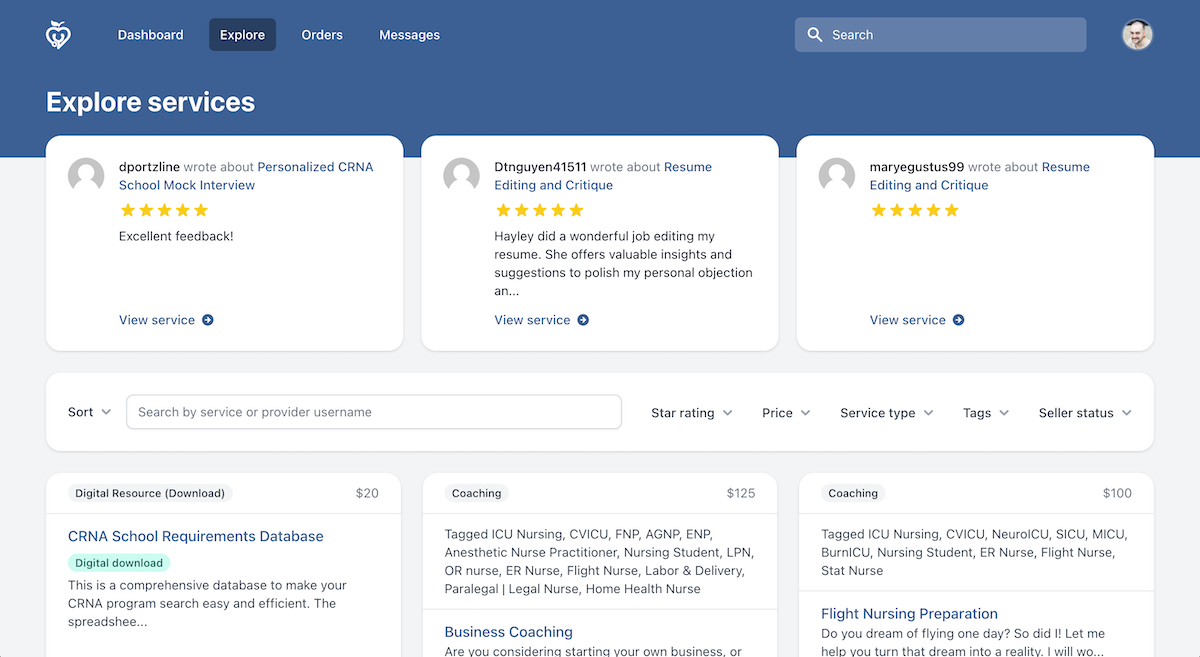Expand the Tags filter dropdown
The height and width of the screenshot is (657, 1200).
[x=986, y=413]
